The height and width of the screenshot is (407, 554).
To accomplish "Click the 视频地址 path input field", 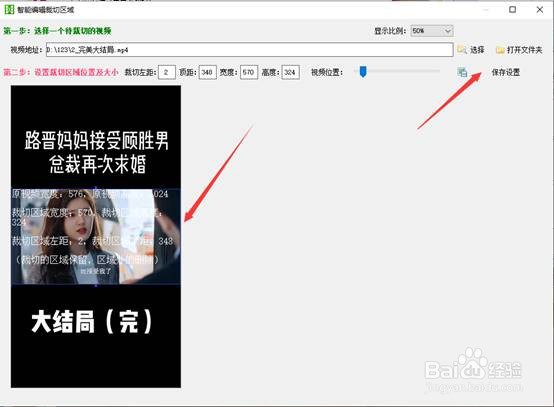I will 249,50.
